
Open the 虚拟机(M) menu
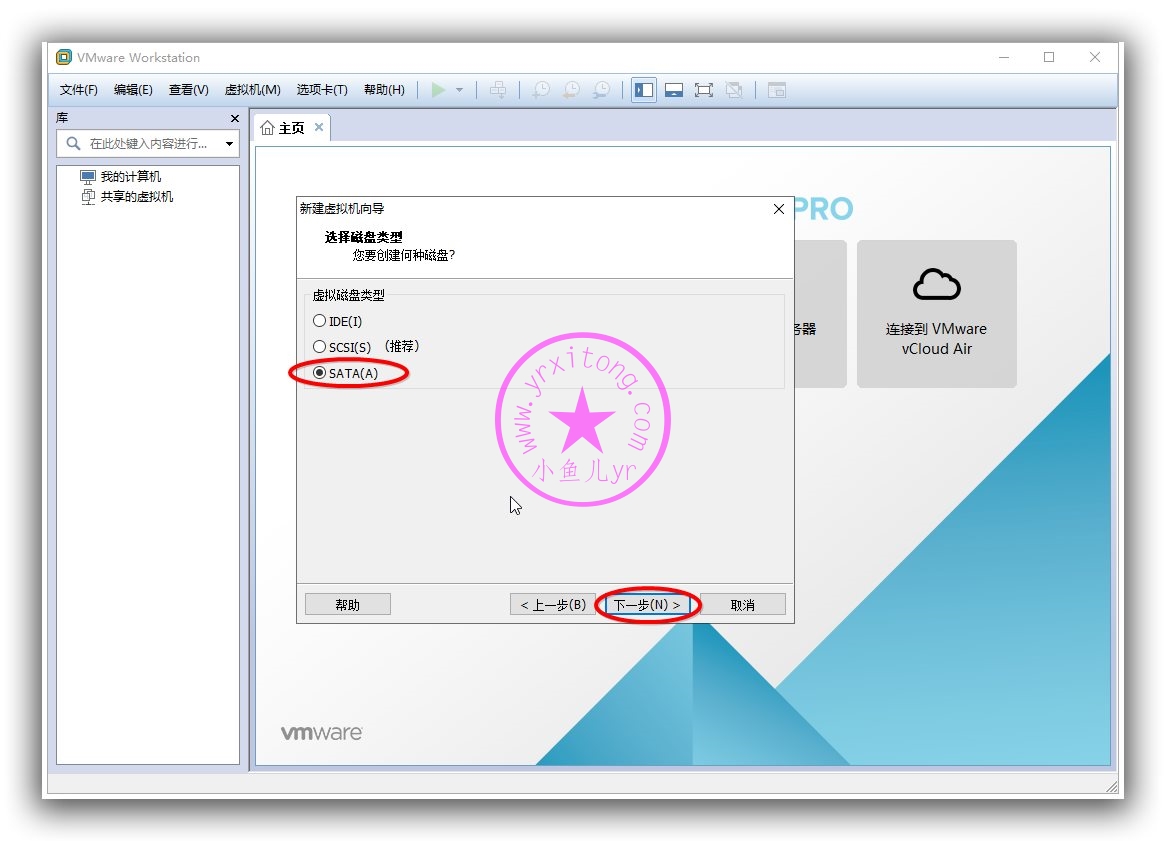tap(252, 90)
